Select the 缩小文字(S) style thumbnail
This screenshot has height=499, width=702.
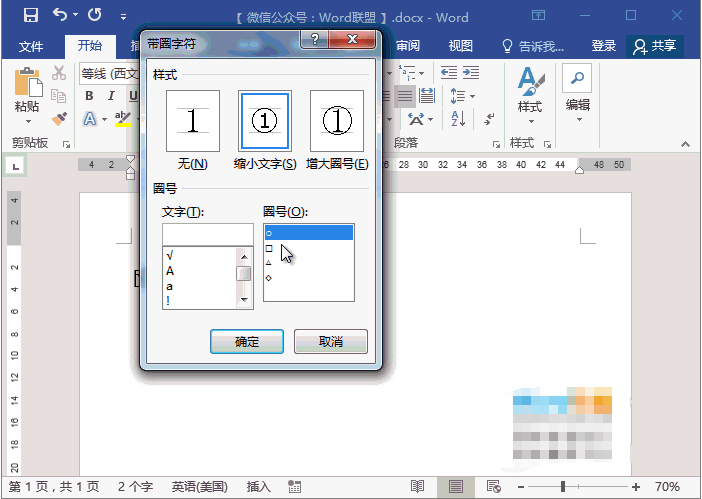265,121
